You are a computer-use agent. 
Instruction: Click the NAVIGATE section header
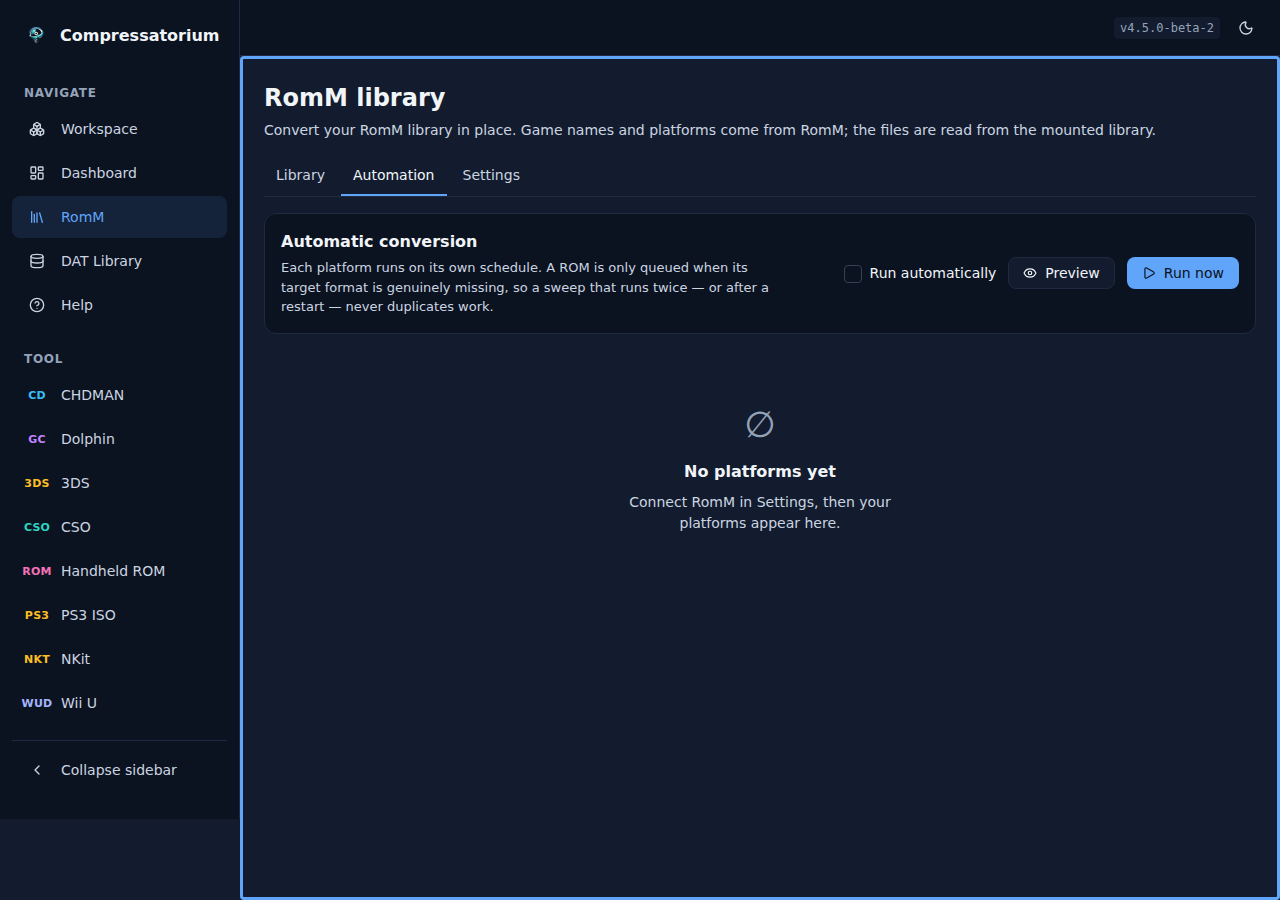coord(60,93)
